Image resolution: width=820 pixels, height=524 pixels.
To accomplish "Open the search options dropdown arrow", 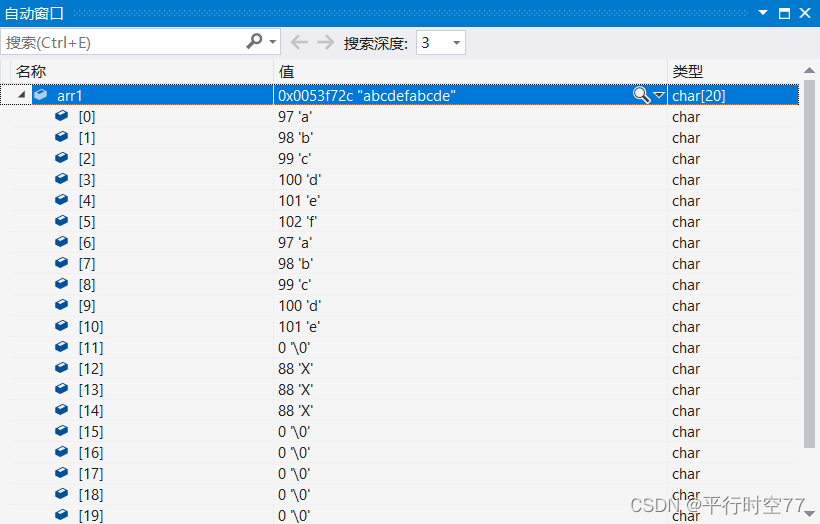I will click(x=272, y=42).
